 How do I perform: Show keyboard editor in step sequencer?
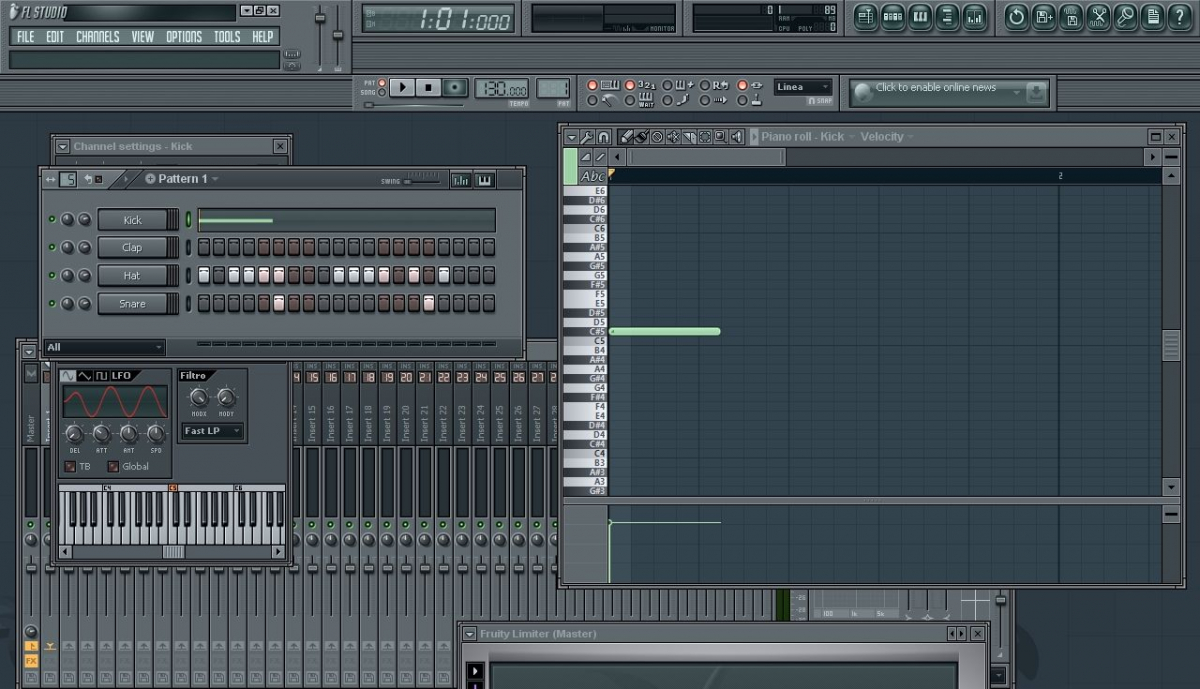pos(485,180)
